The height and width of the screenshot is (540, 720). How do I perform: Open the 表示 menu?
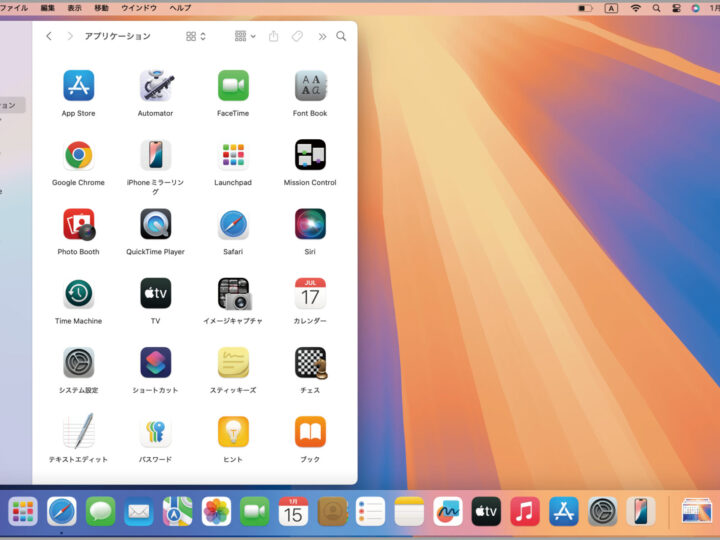tap(74, 8)
